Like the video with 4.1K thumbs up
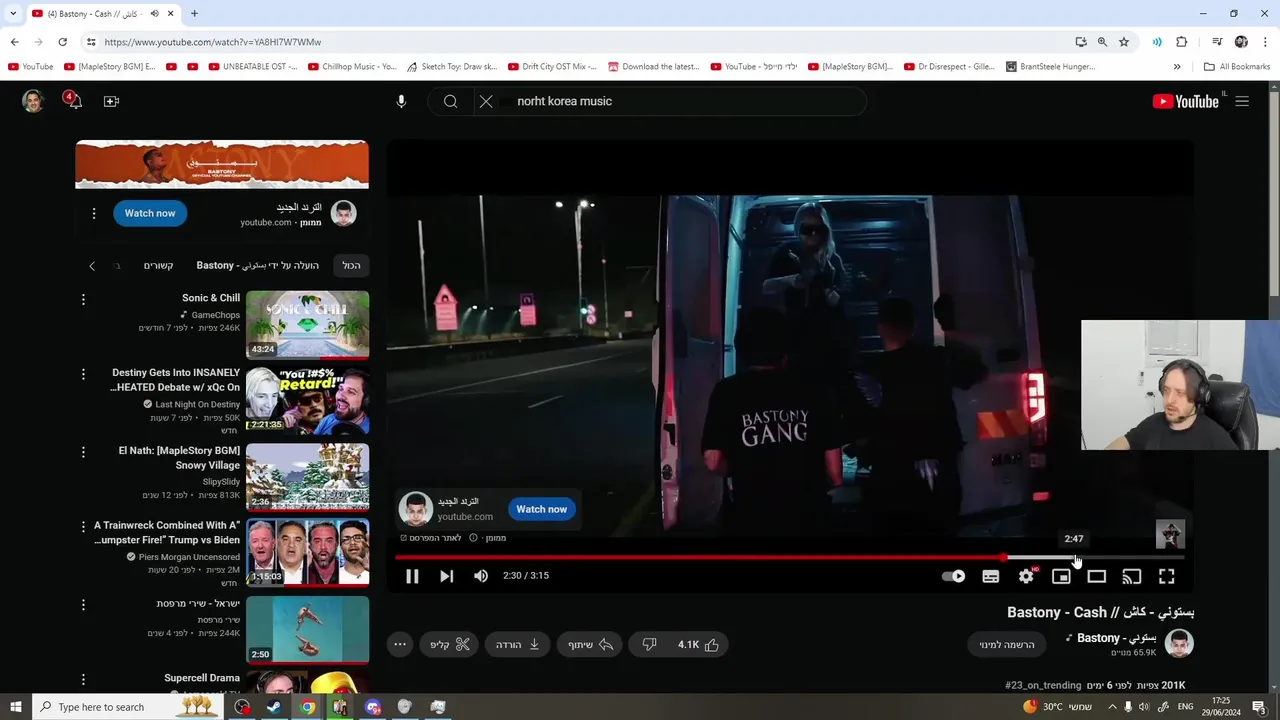Image resolution: width=1280 pixels, height=720 pixels. (x=698, y=645)
